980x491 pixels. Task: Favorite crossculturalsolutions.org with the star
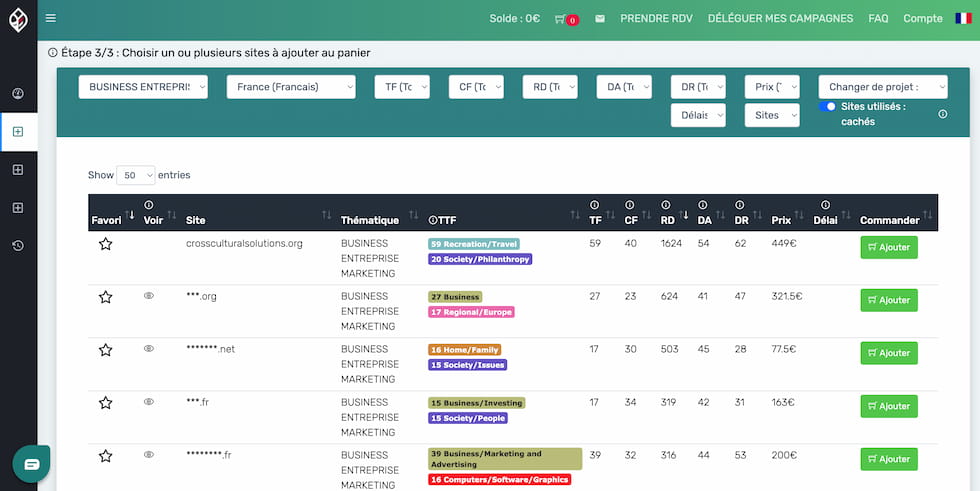pos(106,244)
